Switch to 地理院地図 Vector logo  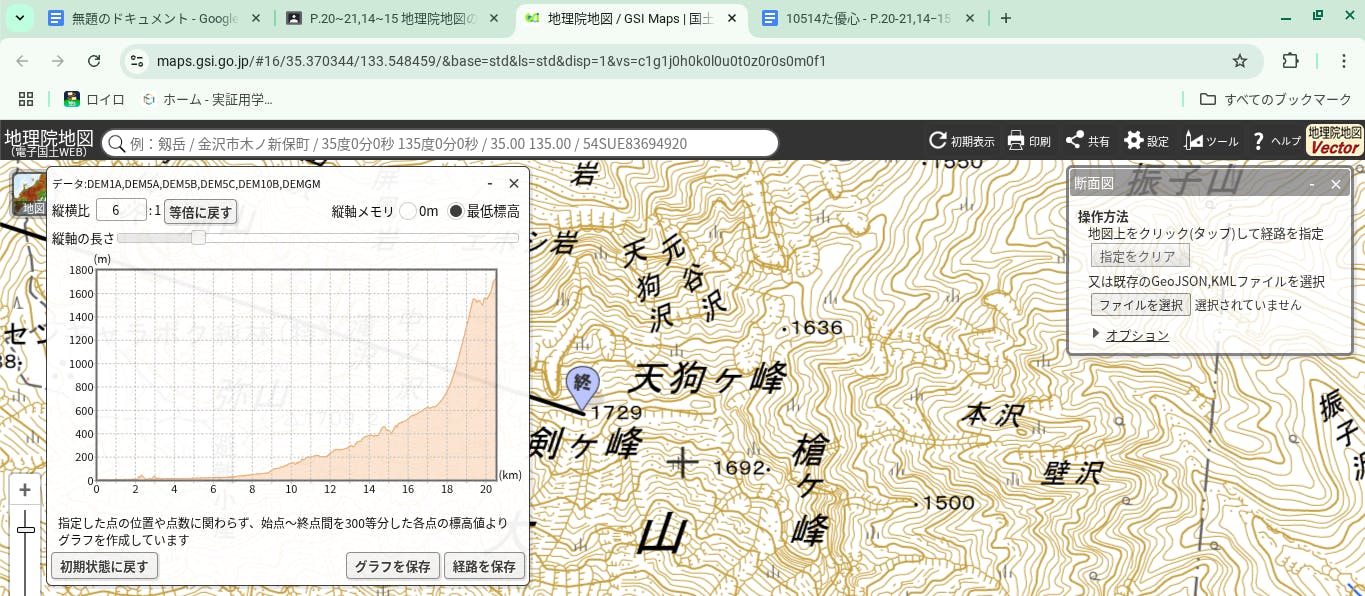point(1334,140)
